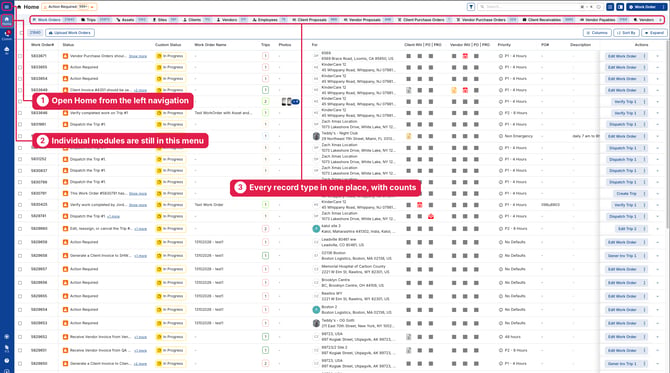Open the Sites tab
Screen dimensions: 670x373
click(x=165, y=20)
